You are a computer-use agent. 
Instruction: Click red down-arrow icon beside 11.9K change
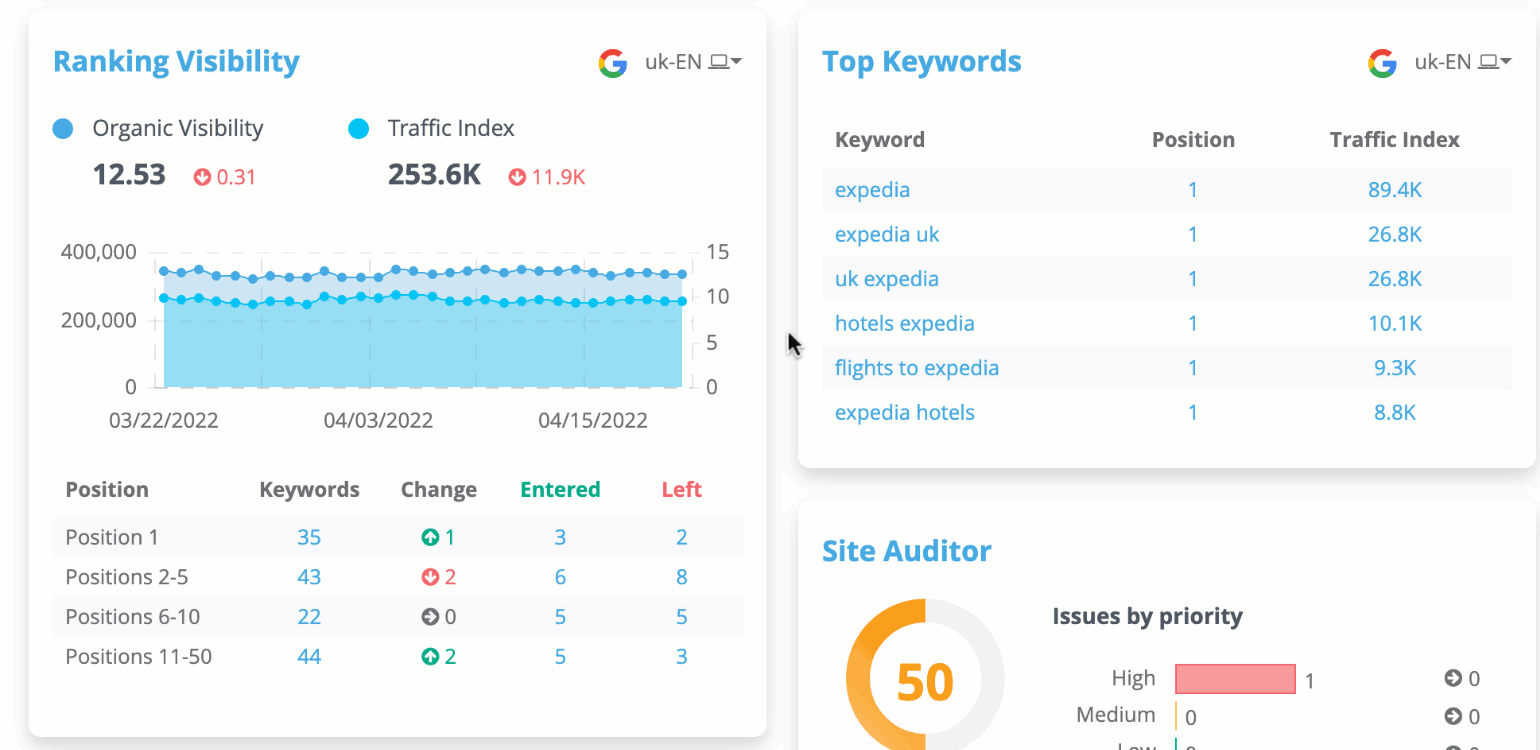(x=517, y=177)
